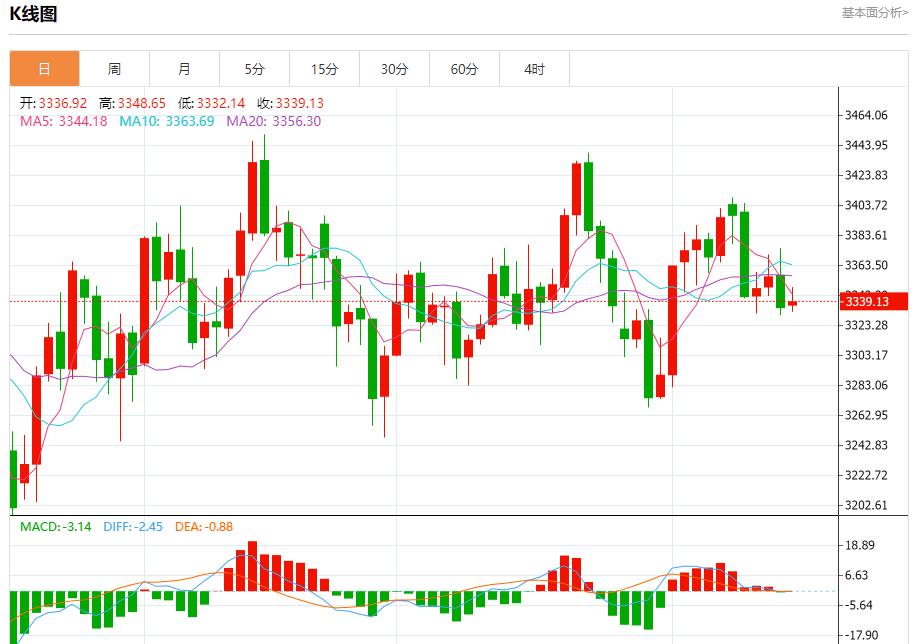Select the 30分 timeframe
Screen dimensions: 915x644
click(x=394, y=68)
